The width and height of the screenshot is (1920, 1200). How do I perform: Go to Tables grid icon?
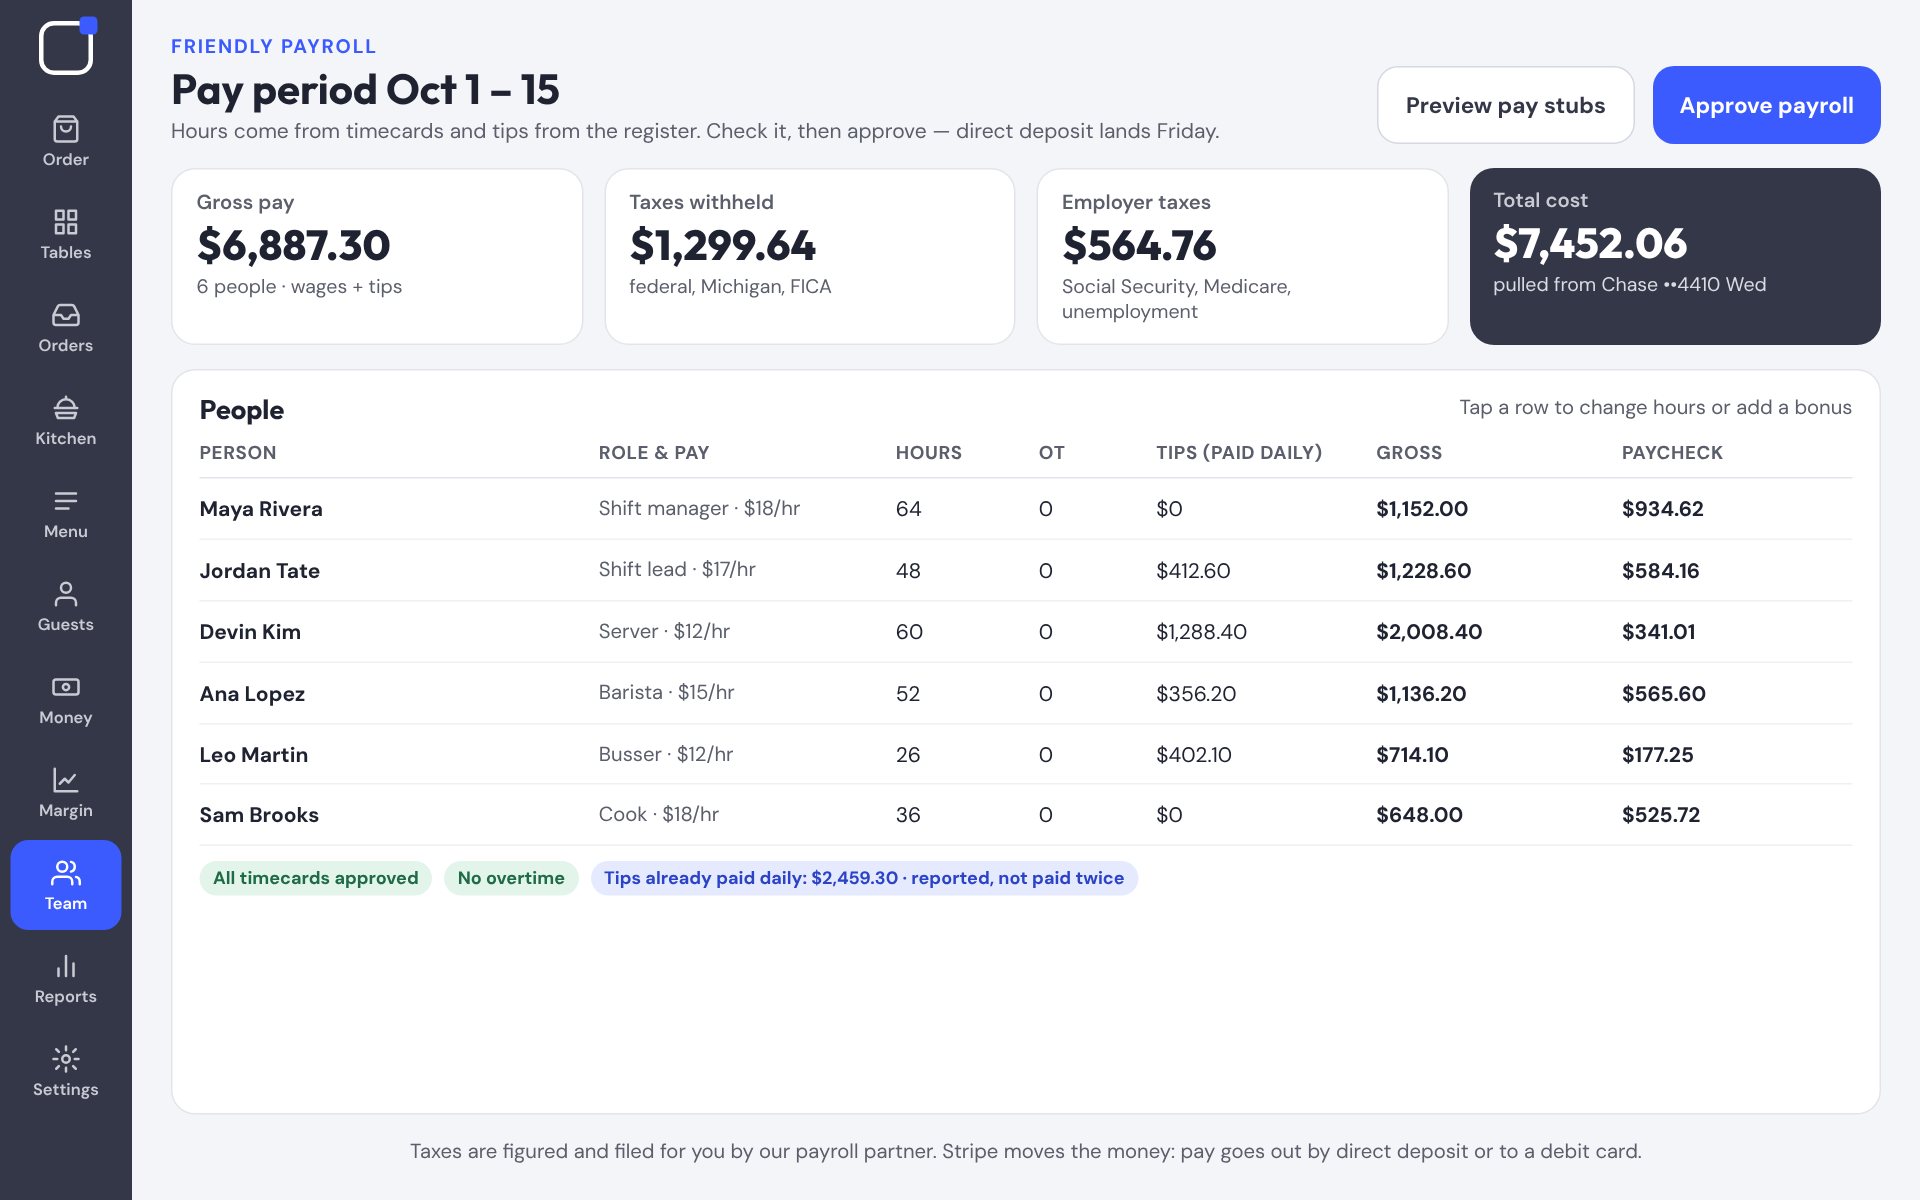(66, 222)
